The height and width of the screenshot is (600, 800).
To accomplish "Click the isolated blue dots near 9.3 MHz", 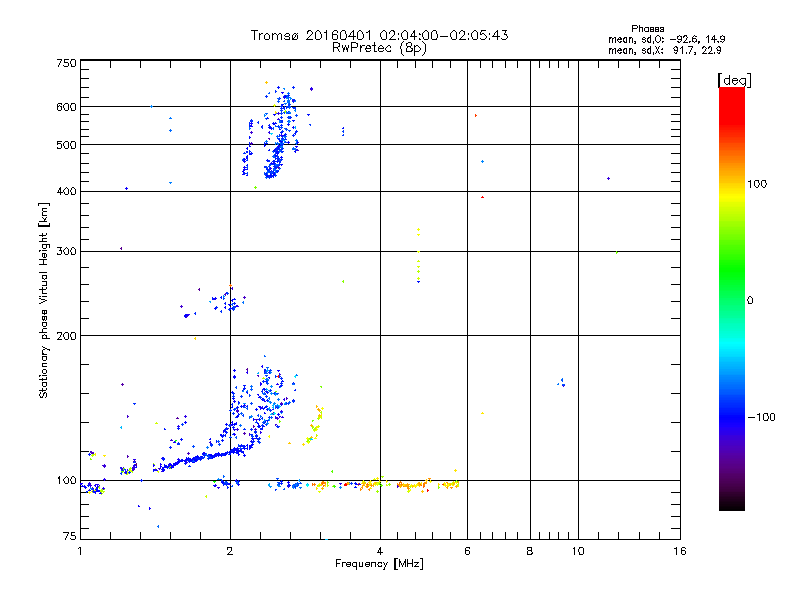I will coord(561,383).
